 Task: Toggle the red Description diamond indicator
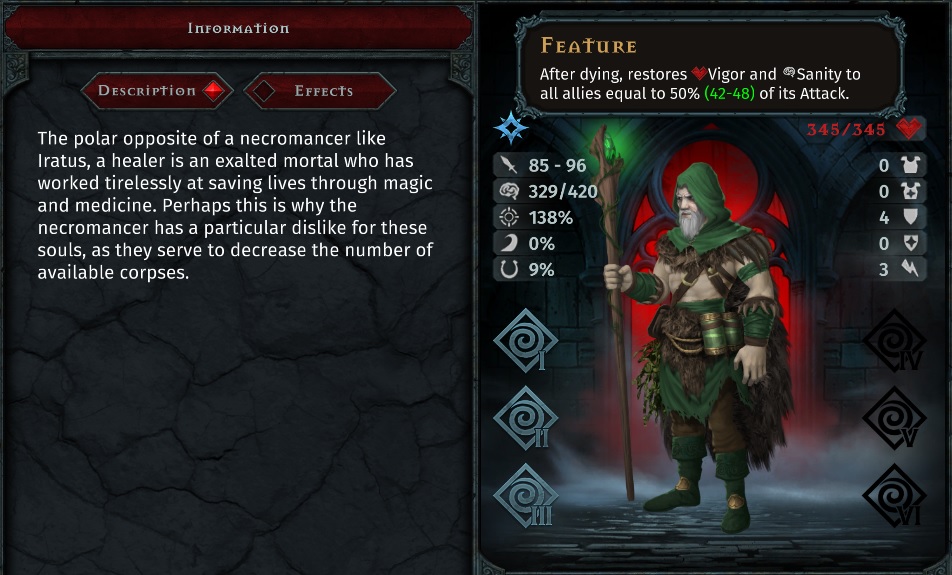(x=213, y=91)
